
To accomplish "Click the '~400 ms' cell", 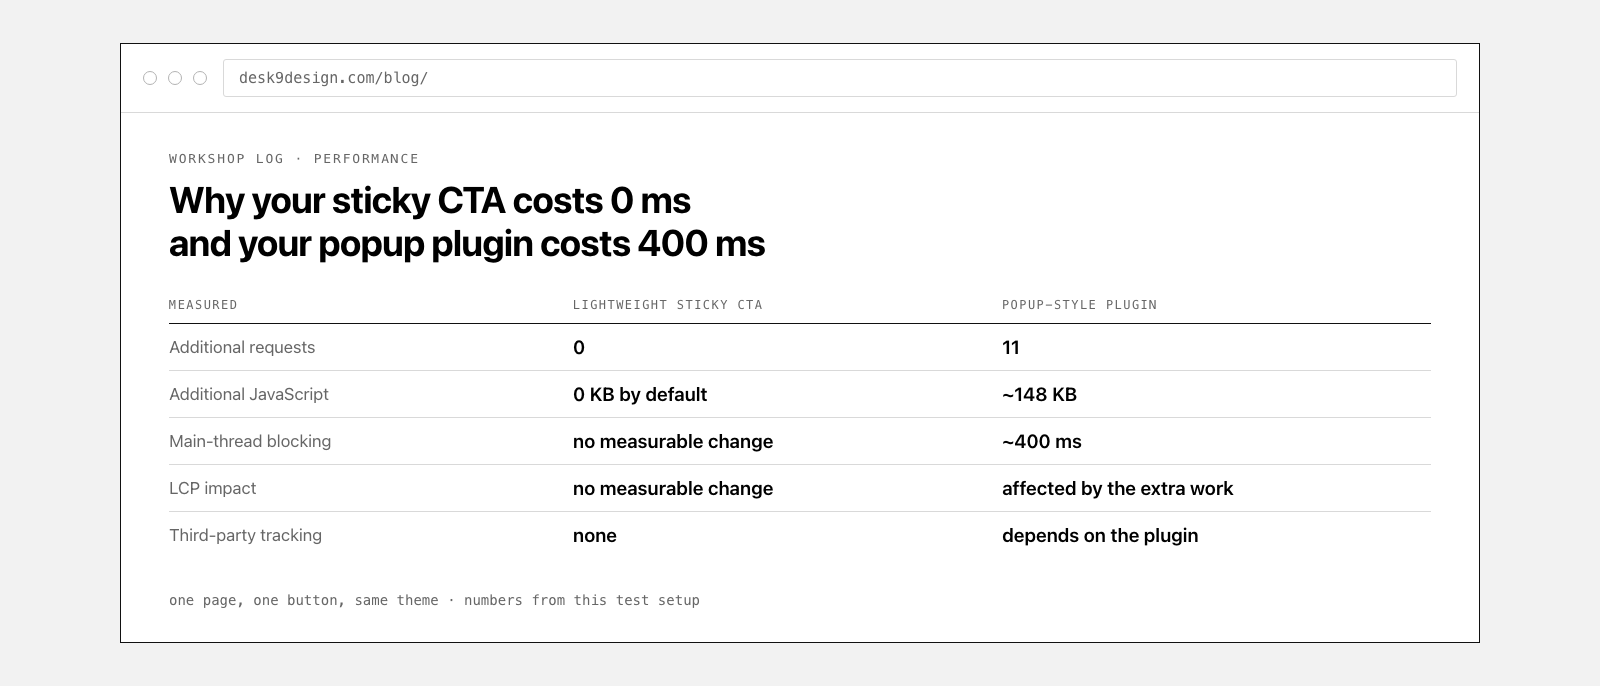I will (x=1042, y=442).
